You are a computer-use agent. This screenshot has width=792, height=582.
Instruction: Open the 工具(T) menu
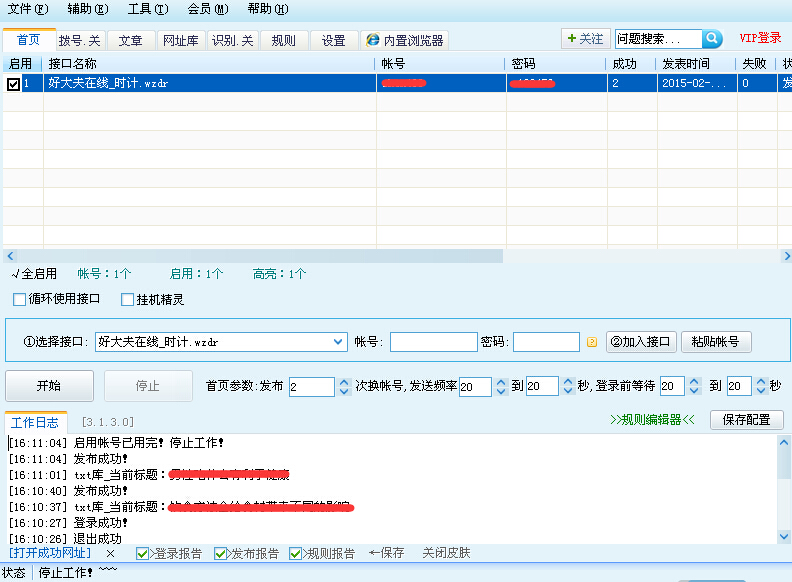[148, 9]
